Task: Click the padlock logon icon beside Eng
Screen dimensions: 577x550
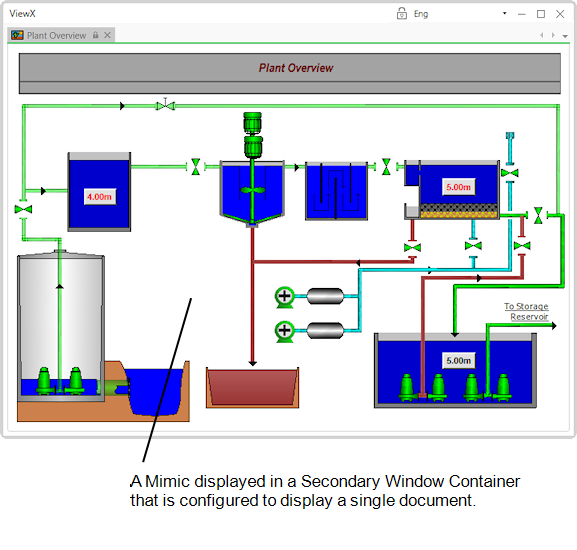Action: click(x=401, y=14)
